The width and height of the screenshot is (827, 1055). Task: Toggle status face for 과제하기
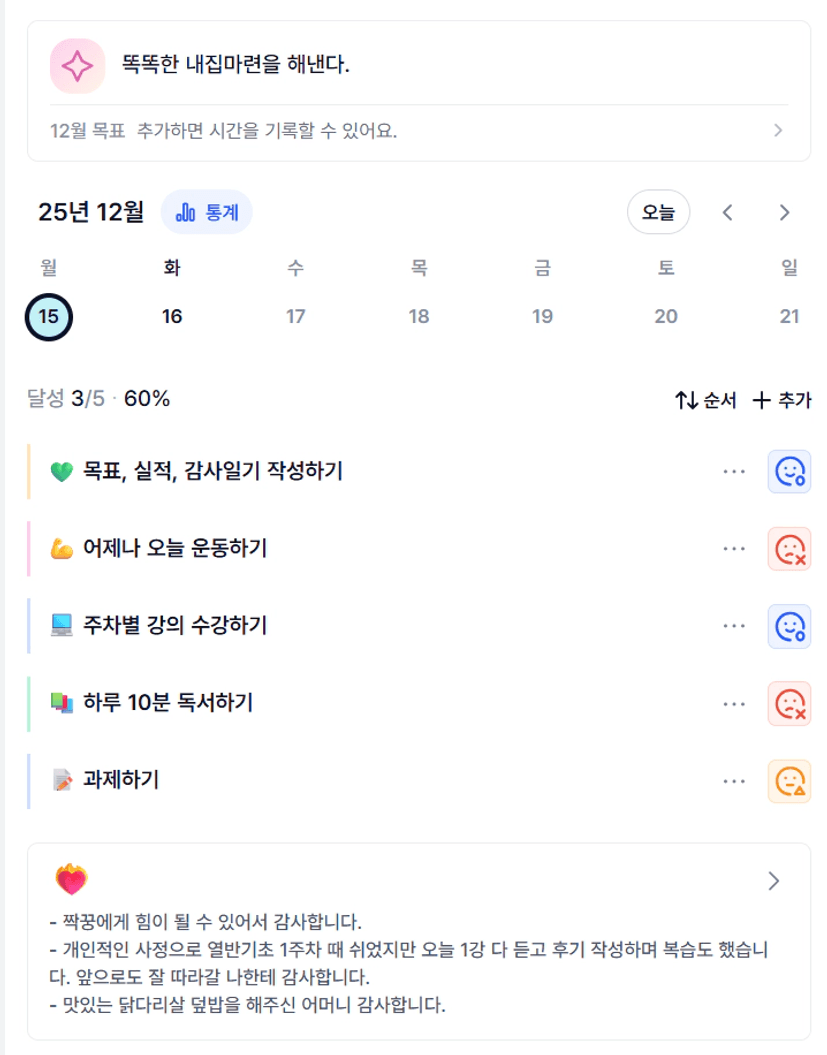[789, 781]
